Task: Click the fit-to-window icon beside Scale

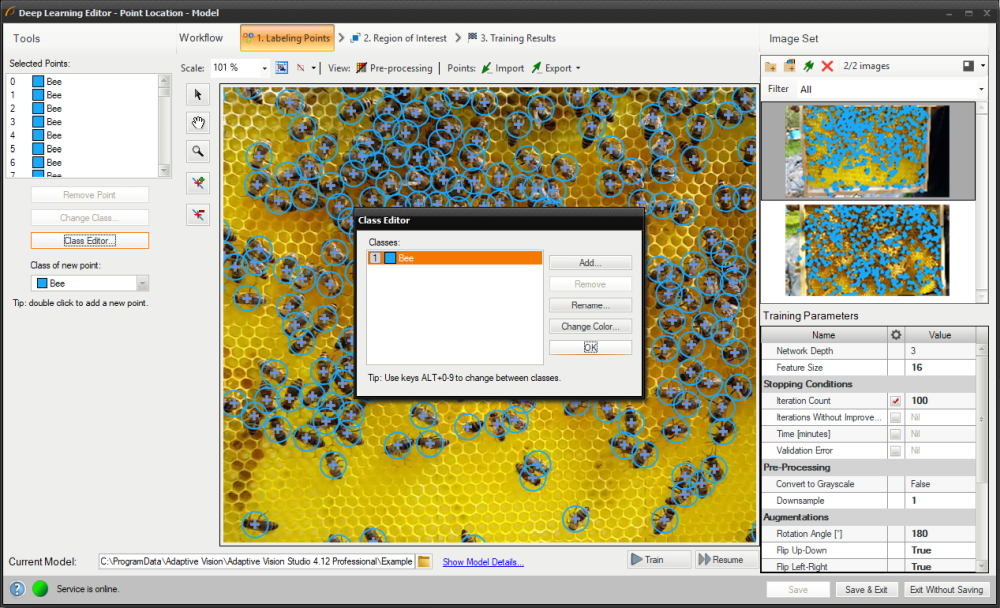Action: 282,68
